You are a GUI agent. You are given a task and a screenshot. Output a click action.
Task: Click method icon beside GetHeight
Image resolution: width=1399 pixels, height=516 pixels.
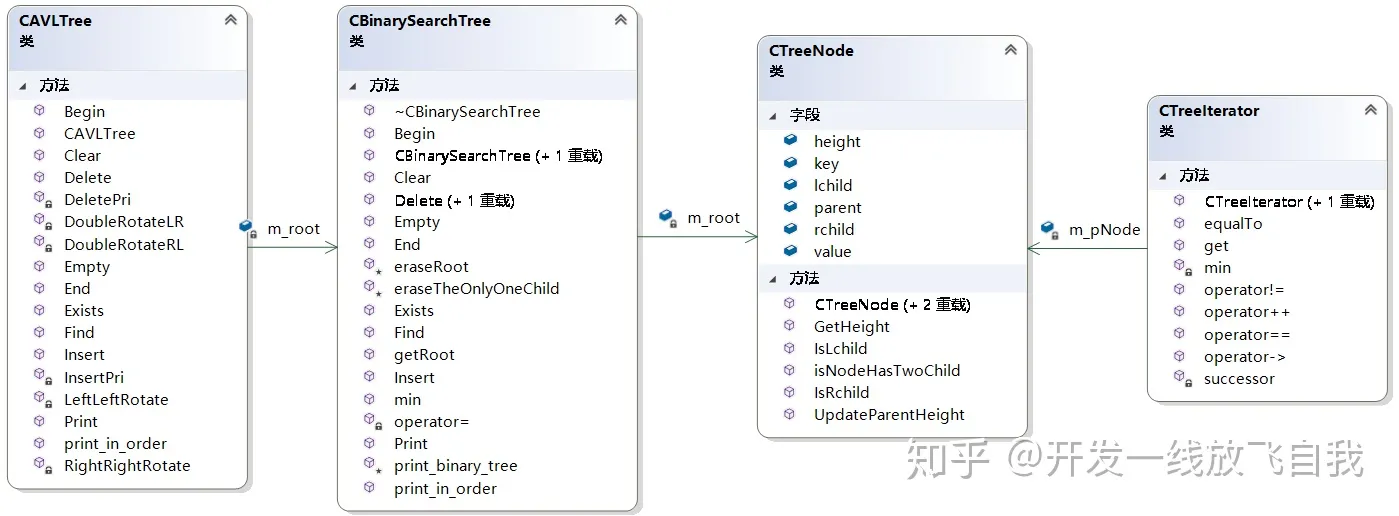click(790, 326)
